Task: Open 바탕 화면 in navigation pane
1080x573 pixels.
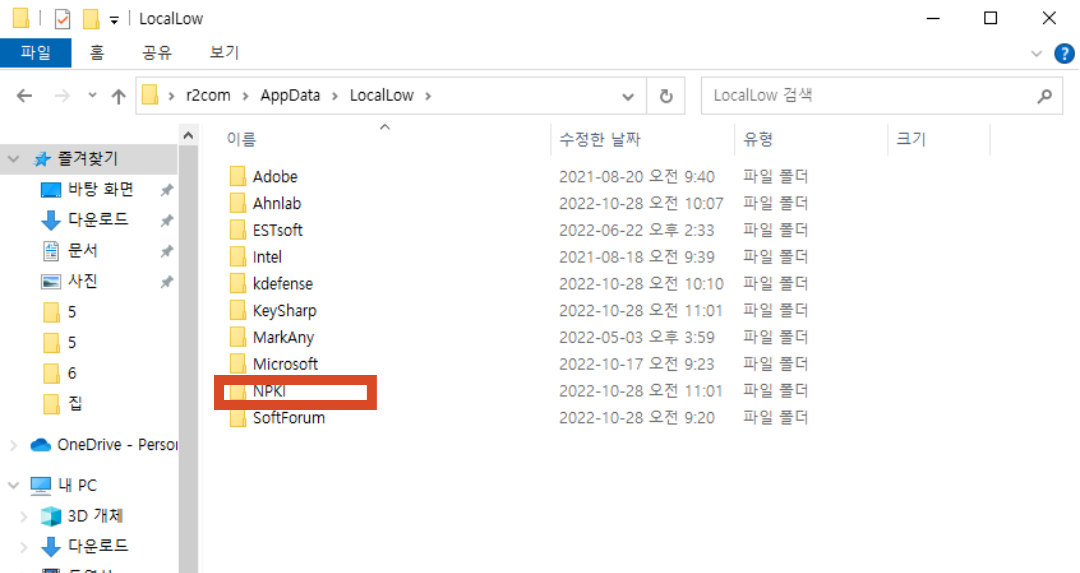Action: point(101,189)
